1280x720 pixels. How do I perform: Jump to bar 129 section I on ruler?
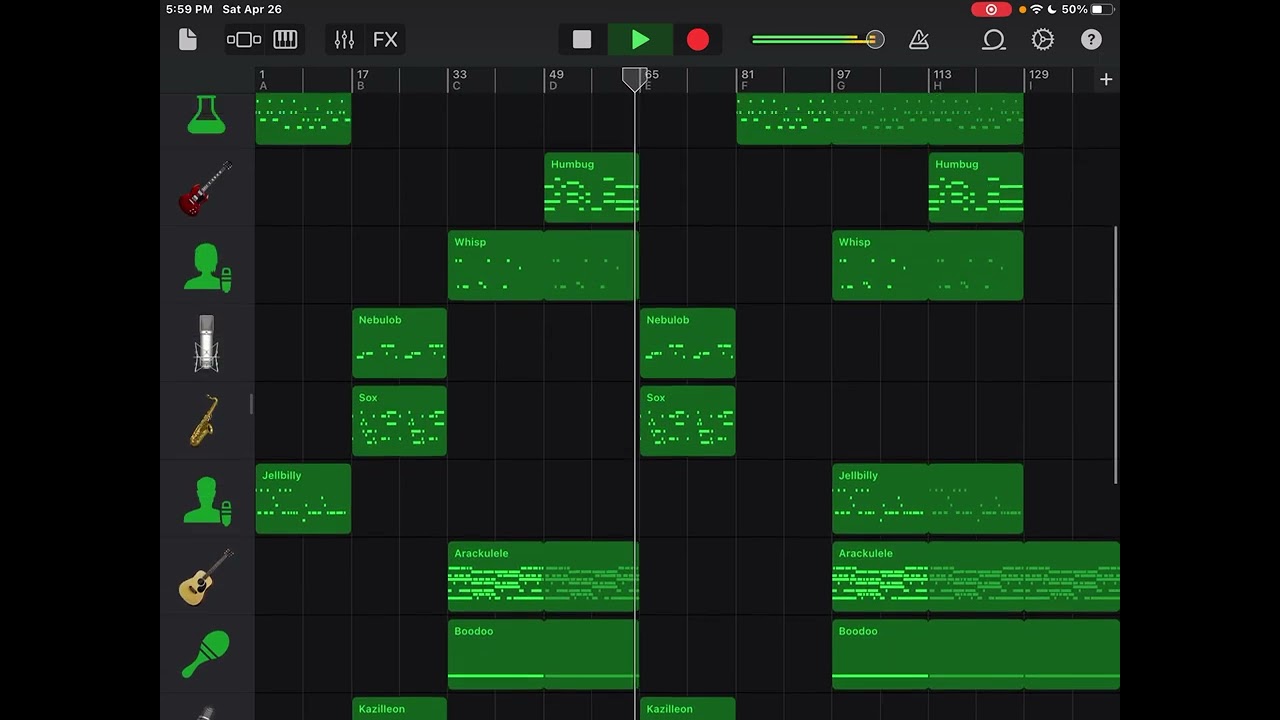click(x=1038, y=80)
